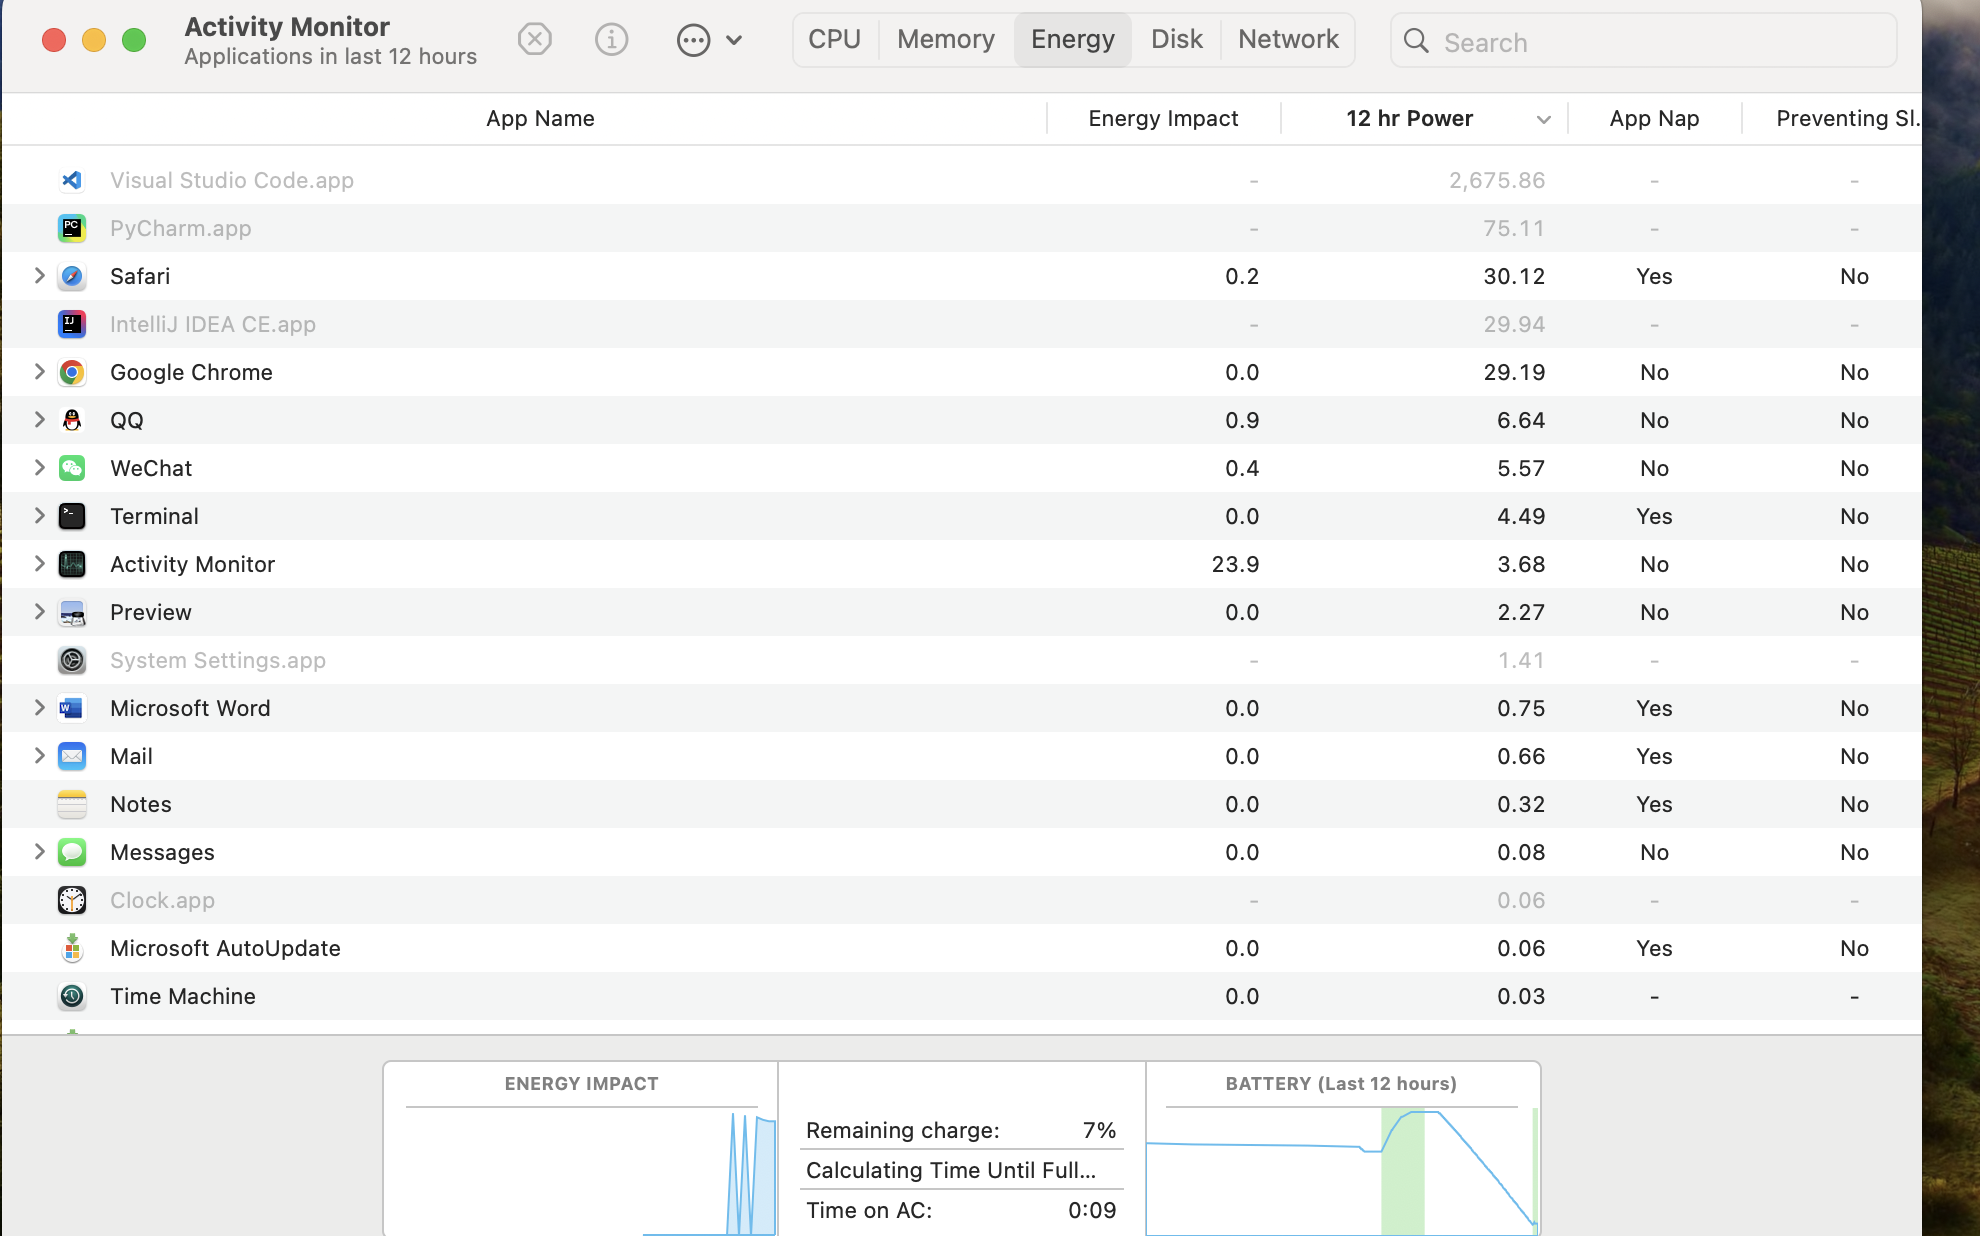The width and height of the screenshot is (1980, 1236).
Task: Open the Network tab
Action: pyautogui.click(x=1287, y=40)
